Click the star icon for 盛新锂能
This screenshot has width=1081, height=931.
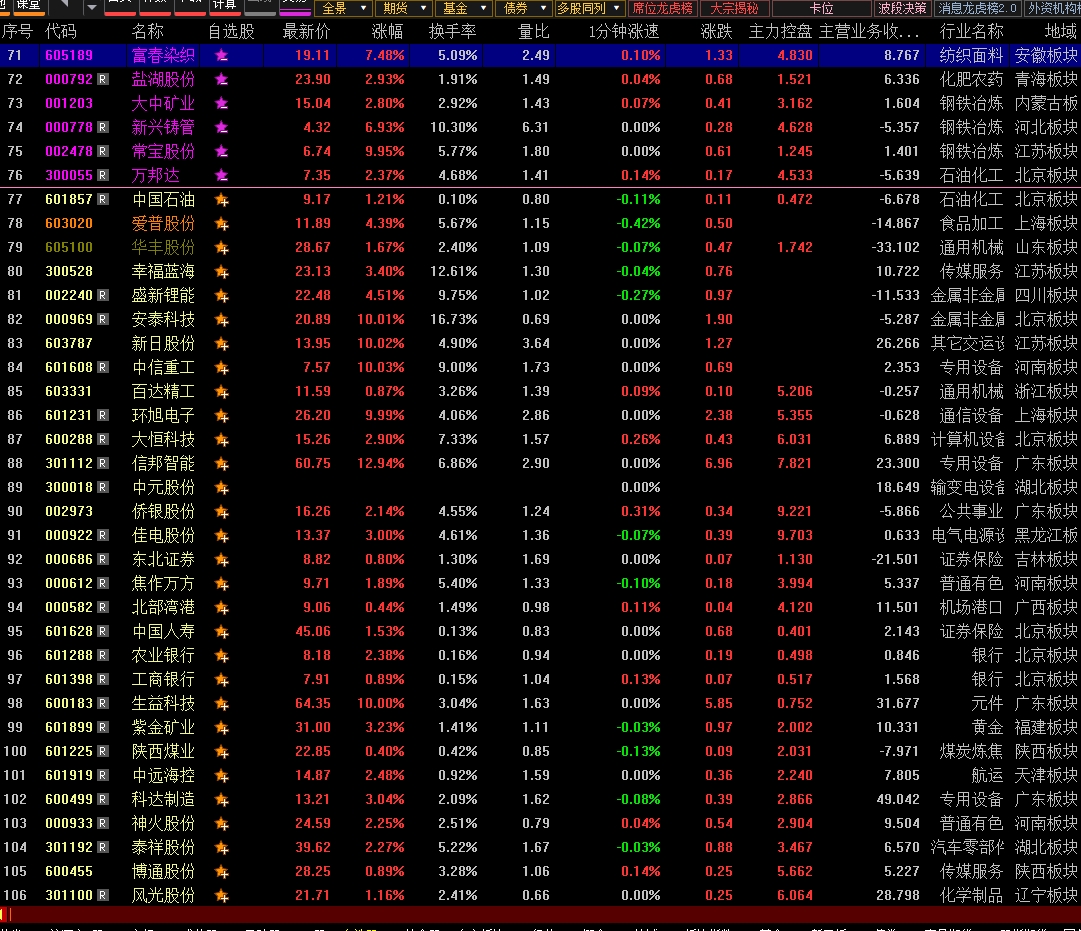(x=221, y=296)
